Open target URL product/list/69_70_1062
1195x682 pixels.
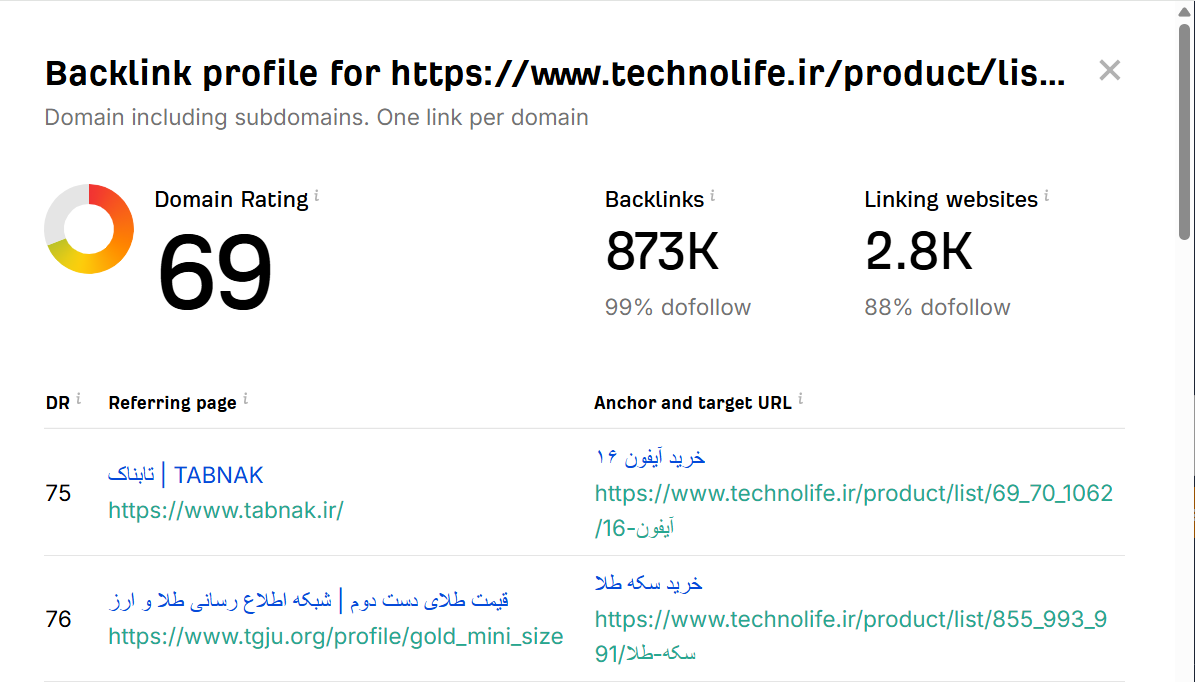(853, 493)
